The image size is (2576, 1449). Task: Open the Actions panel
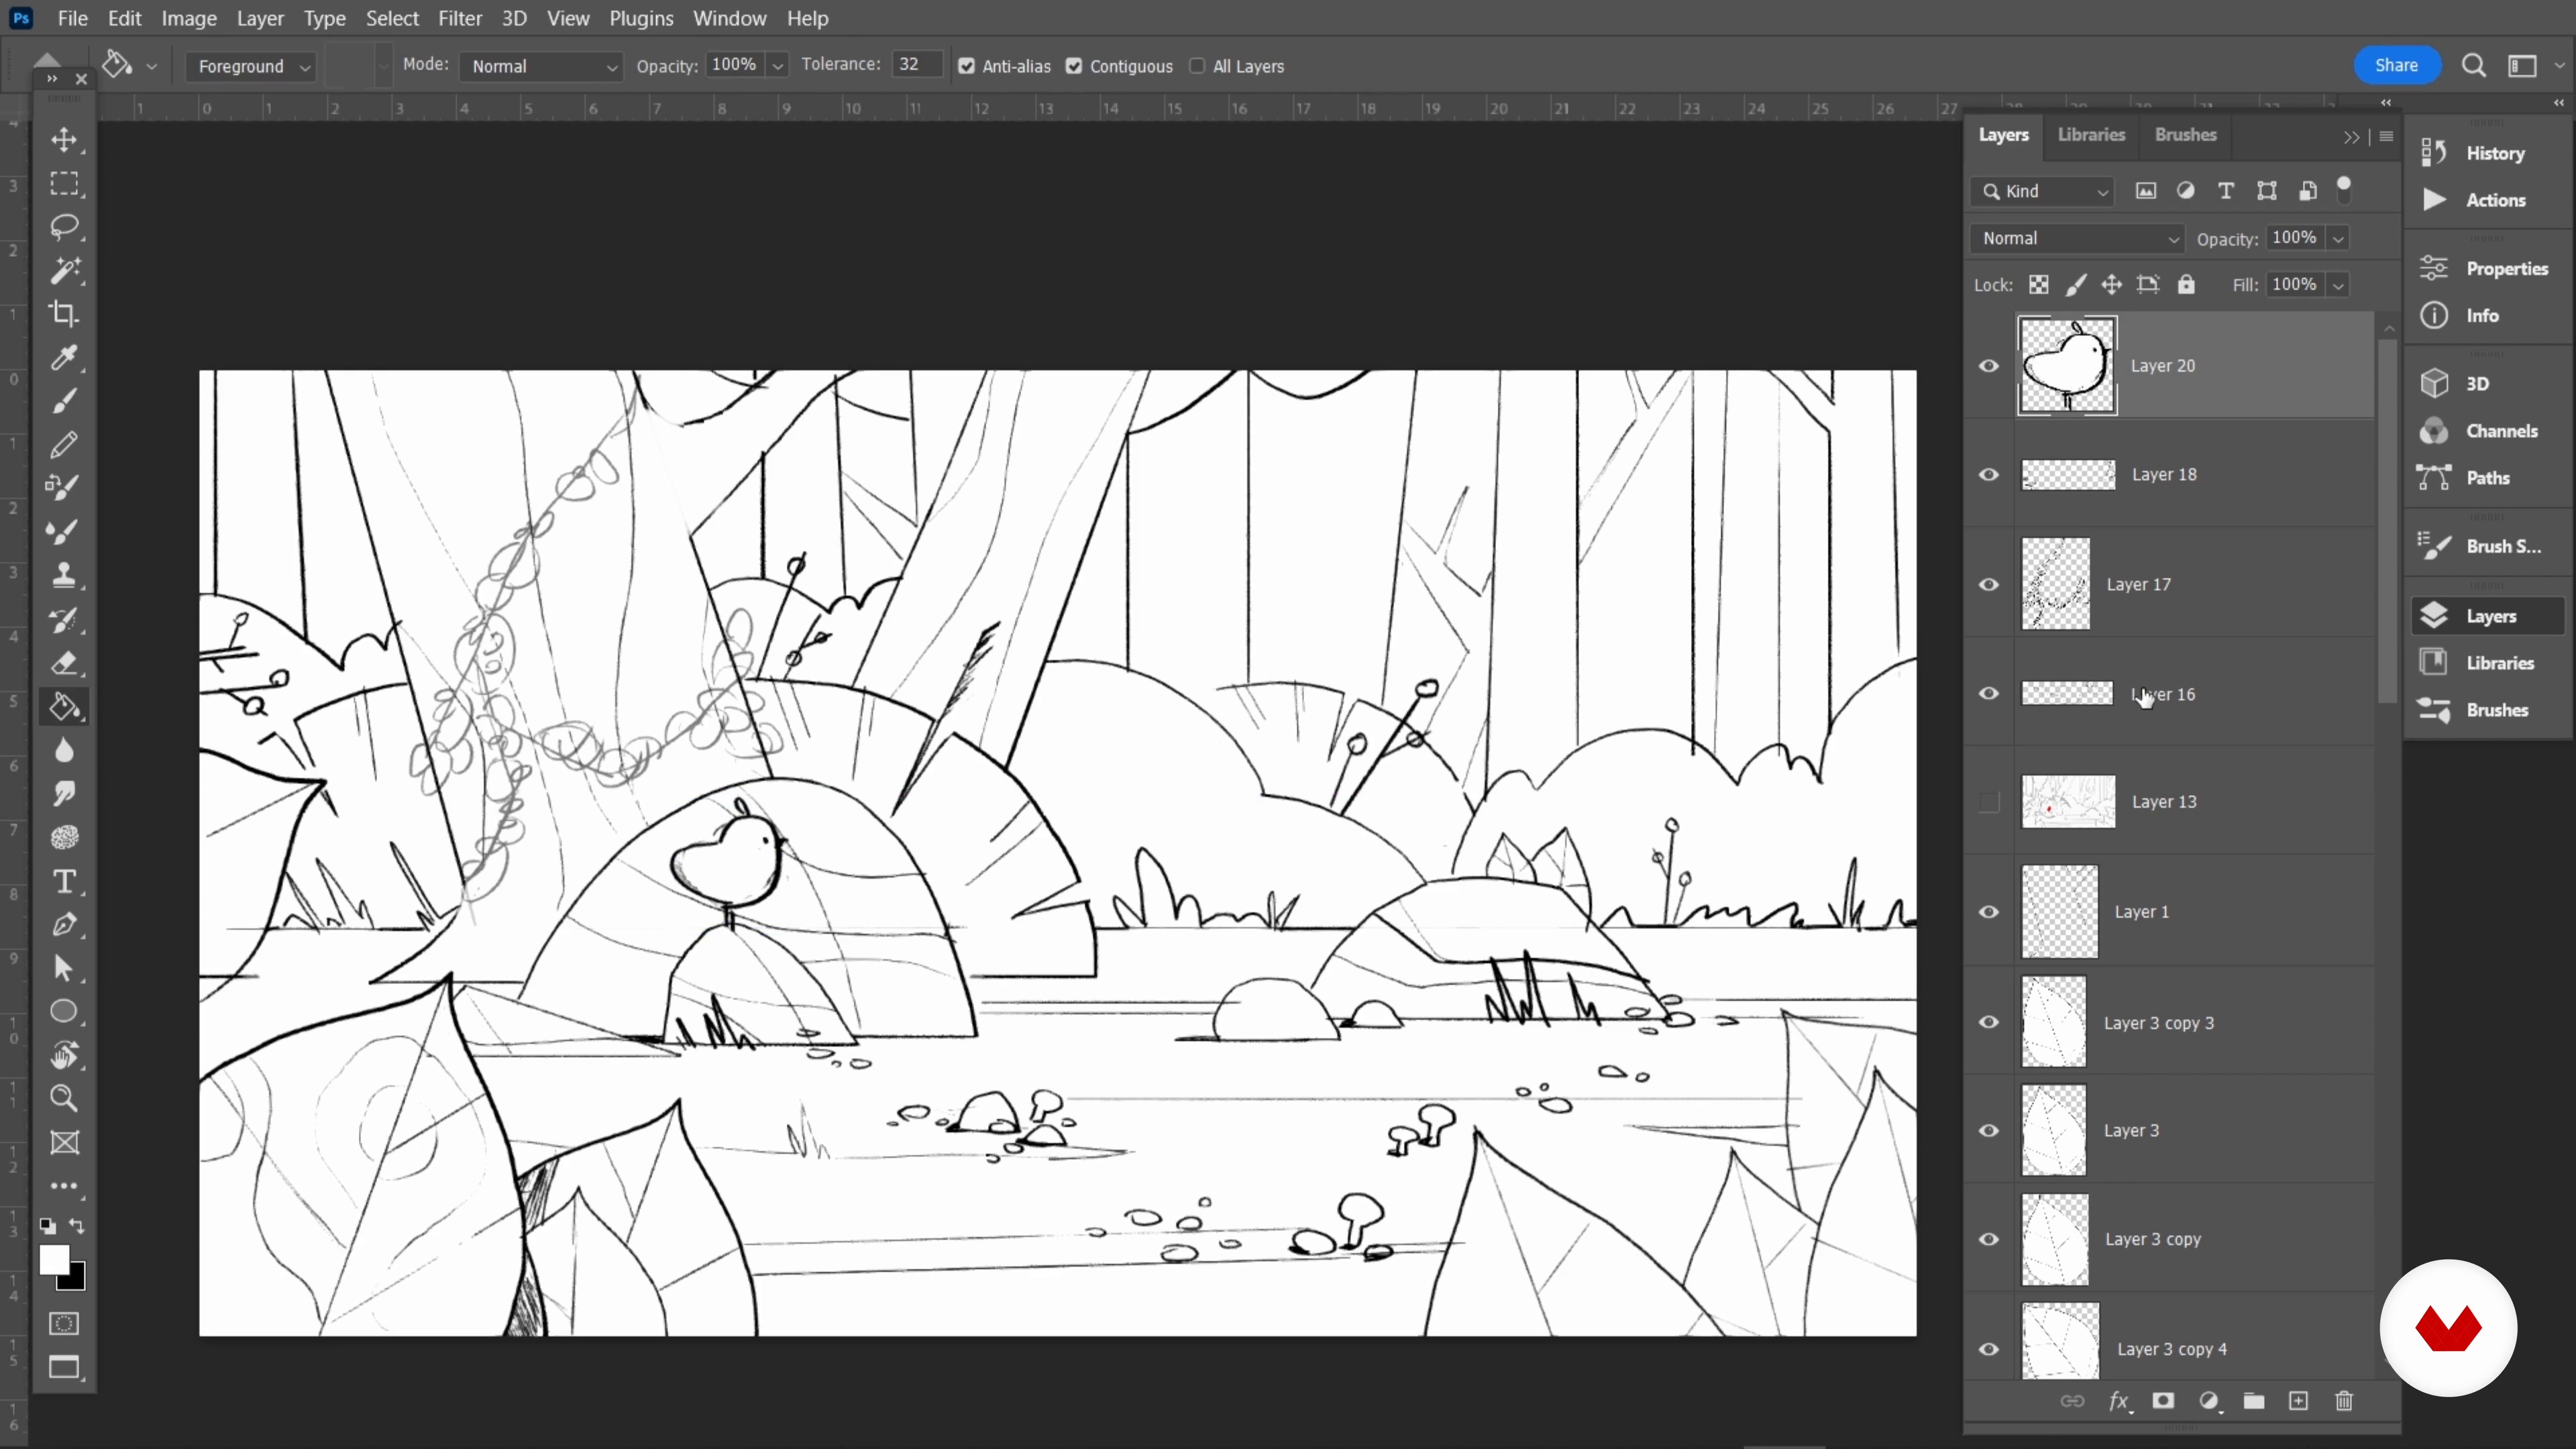pyautogui.click(x=2487, y=200)
